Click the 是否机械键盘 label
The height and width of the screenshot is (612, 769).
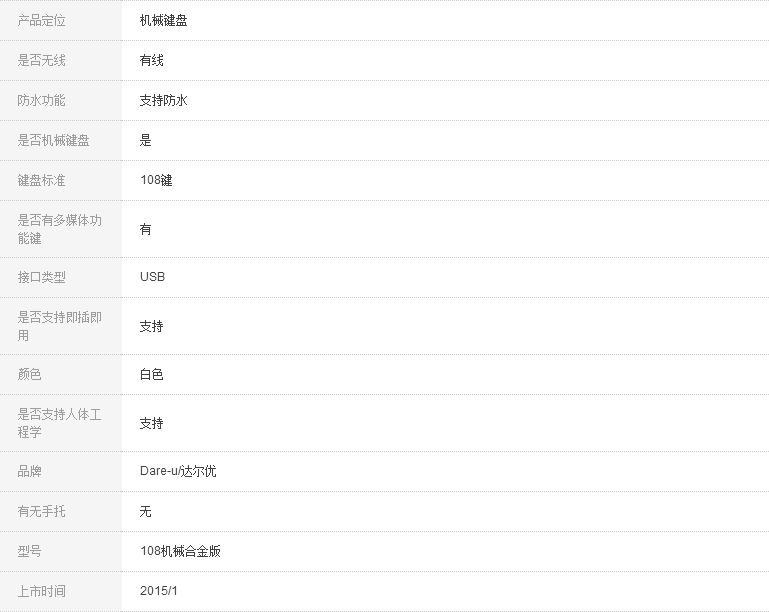[x=54, y=140]
